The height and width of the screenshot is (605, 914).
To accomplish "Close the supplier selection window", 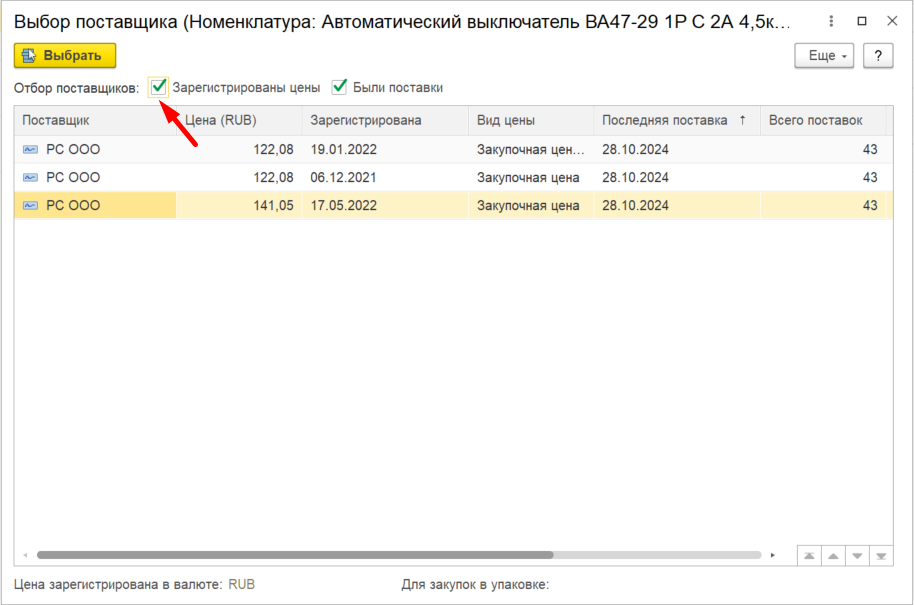I will click(892, 22).
